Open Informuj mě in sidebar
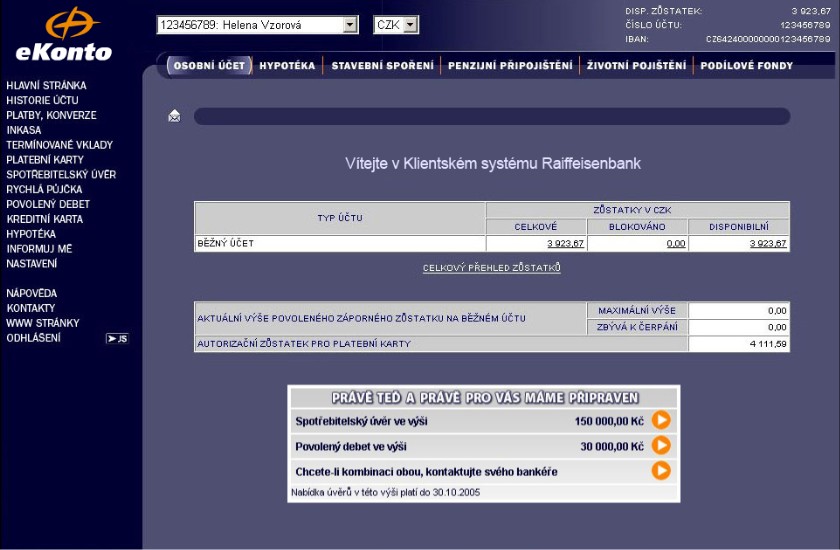Screen dimensions: 840x550 point(39,248)
